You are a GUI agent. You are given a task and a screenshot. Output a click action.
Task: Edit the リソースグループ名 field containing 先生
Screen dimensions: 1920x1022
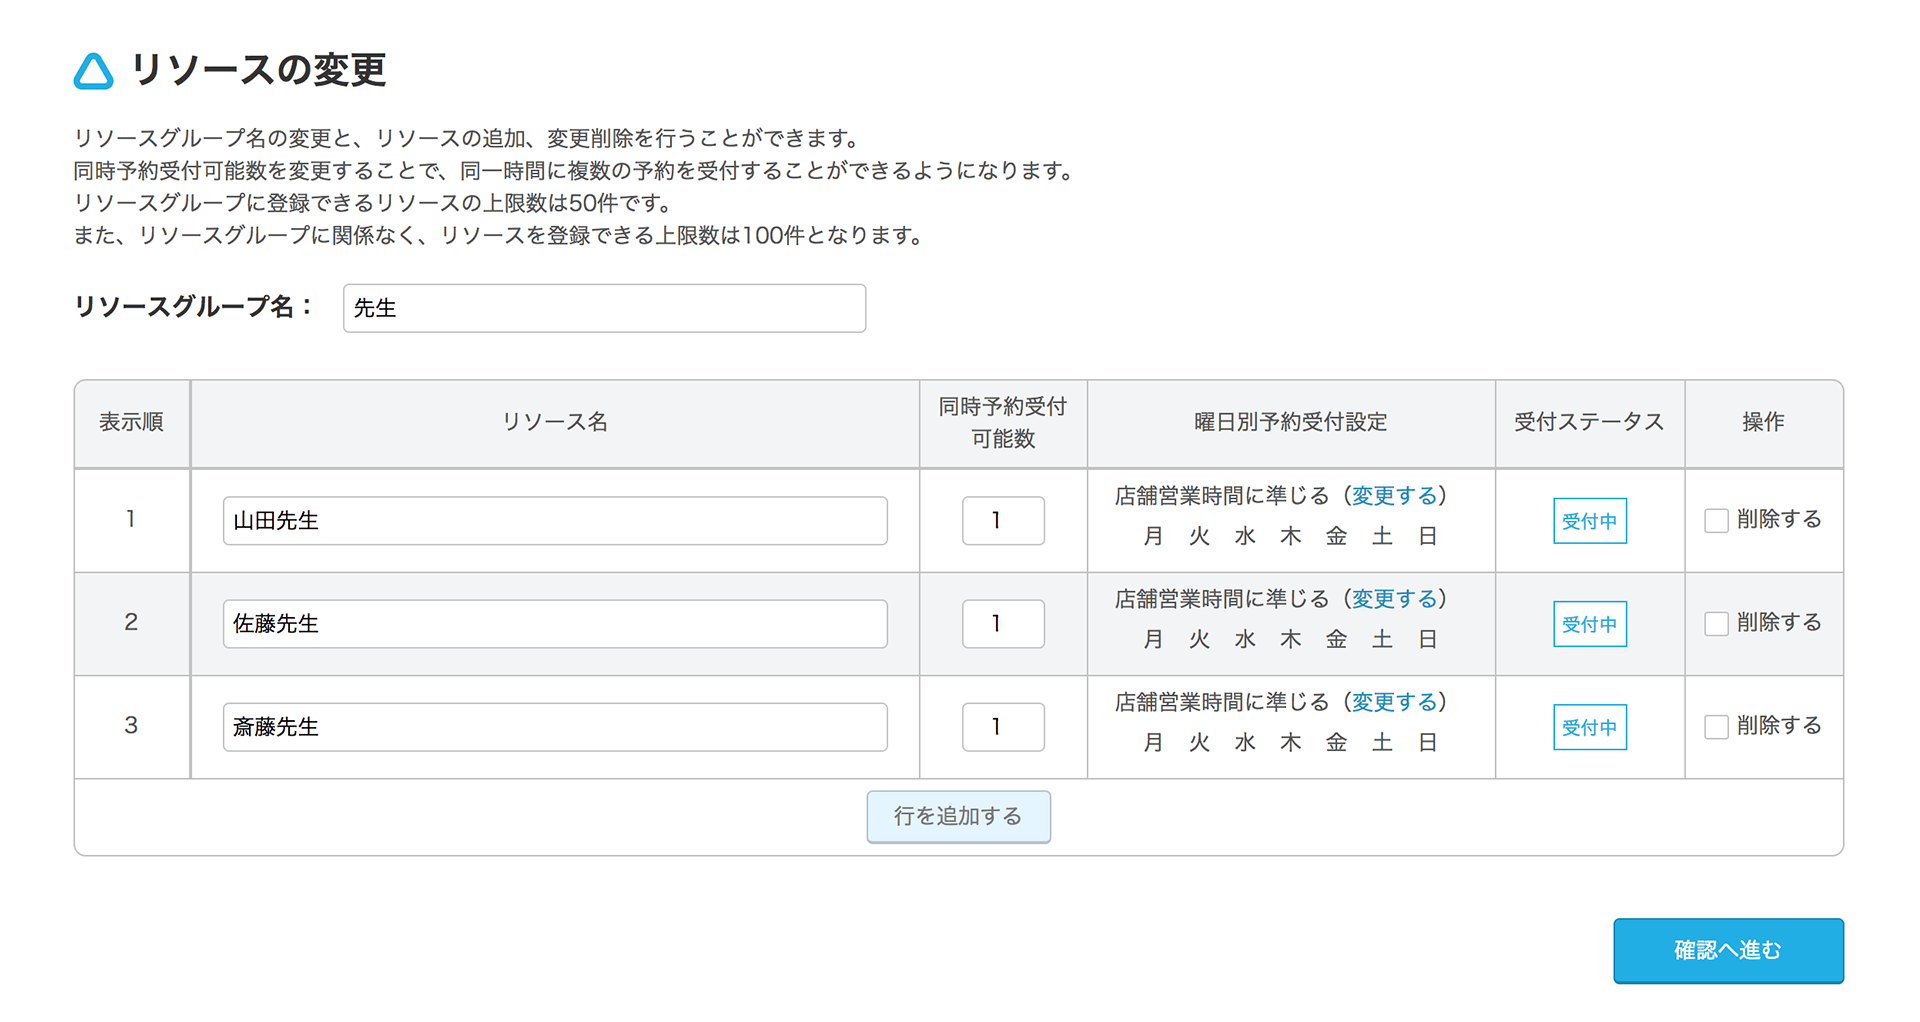604,308
